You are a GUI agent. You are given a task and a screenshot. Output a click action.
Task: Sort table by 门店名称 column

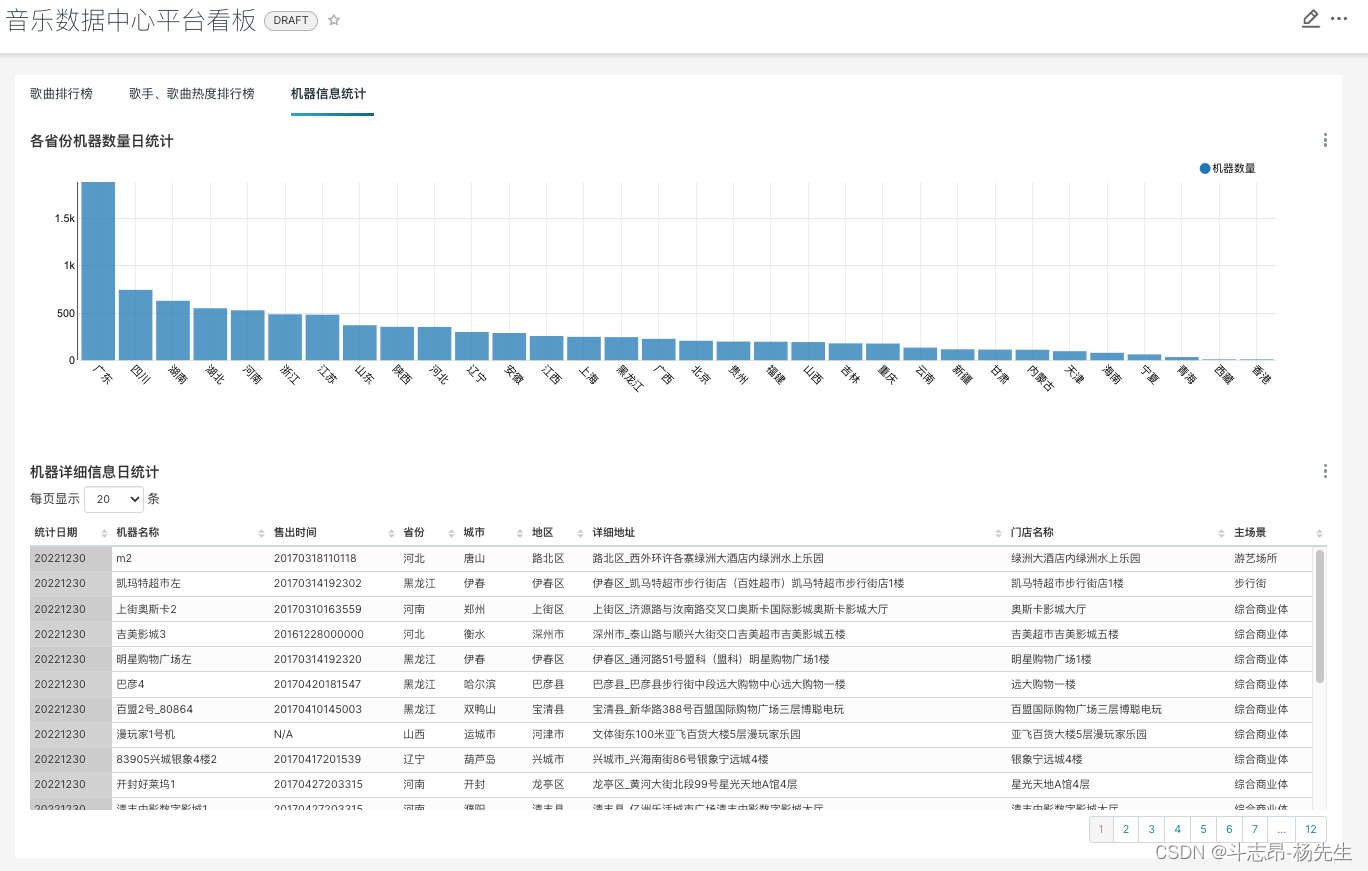pyautogui.click(x=1118, y=533)
